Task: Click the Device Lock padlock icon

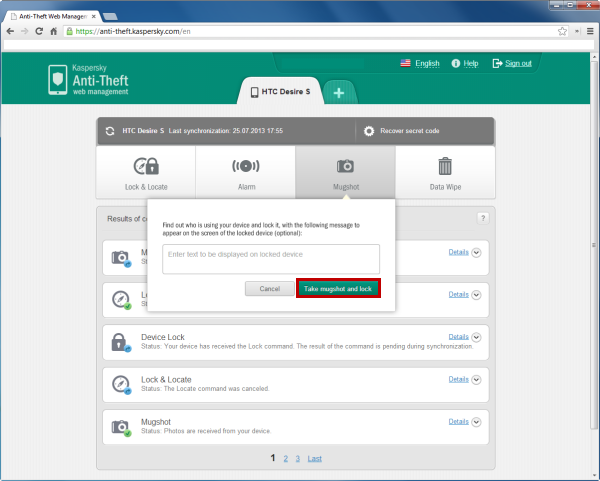Action: [121, 342]
